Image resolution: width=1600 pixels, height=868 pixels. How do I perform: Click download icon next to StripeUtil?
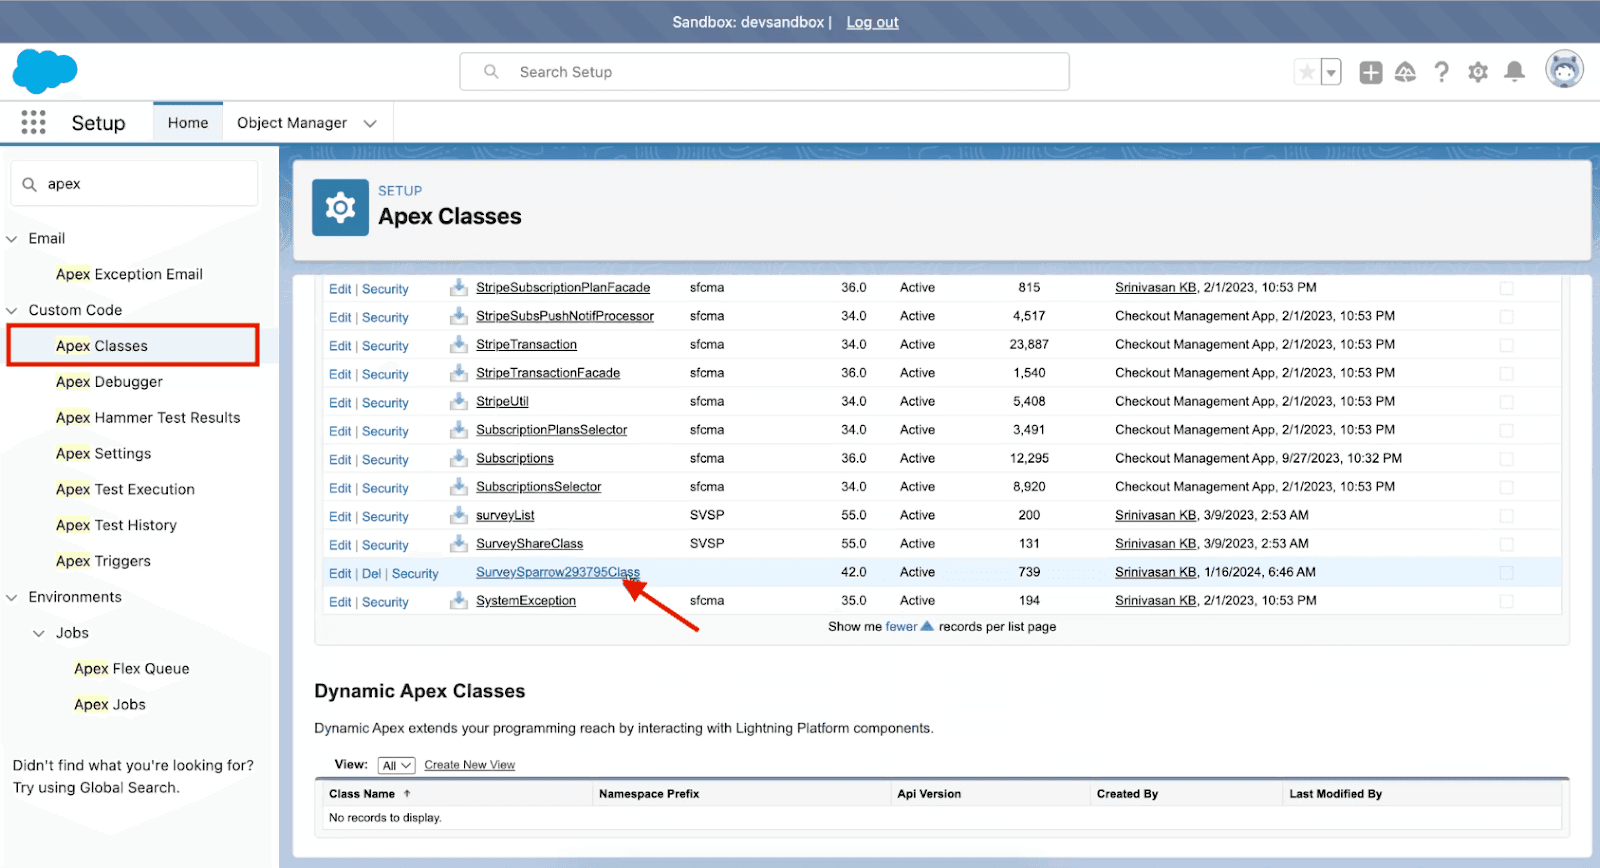[x=459, y=401]
